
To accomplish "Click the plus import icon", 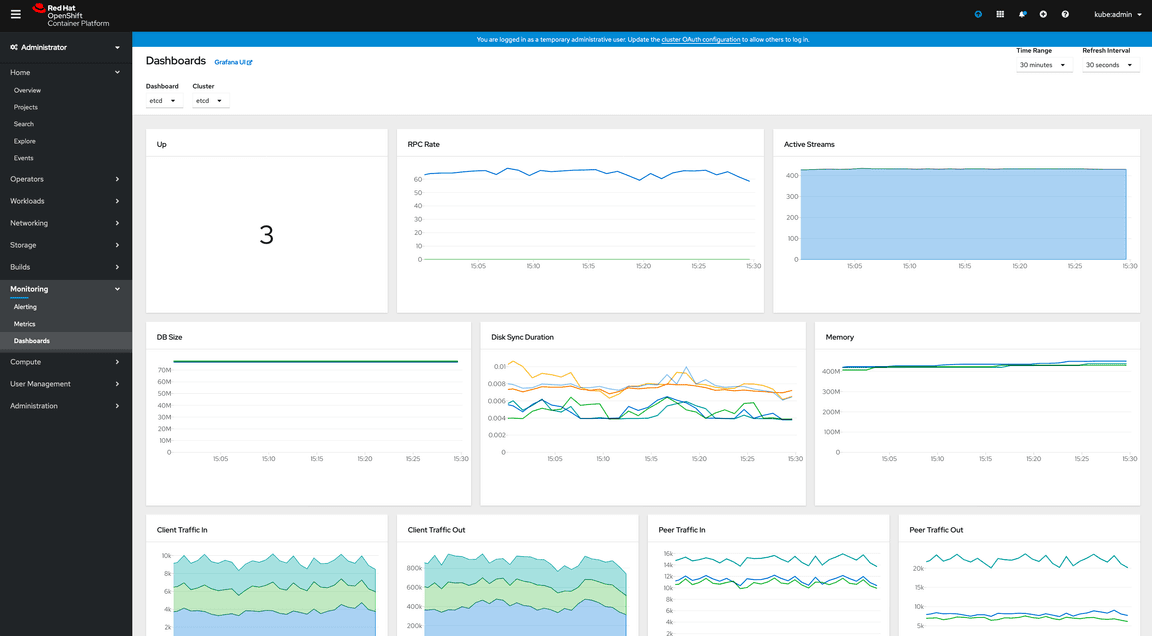I will [x=1043, y=14].
